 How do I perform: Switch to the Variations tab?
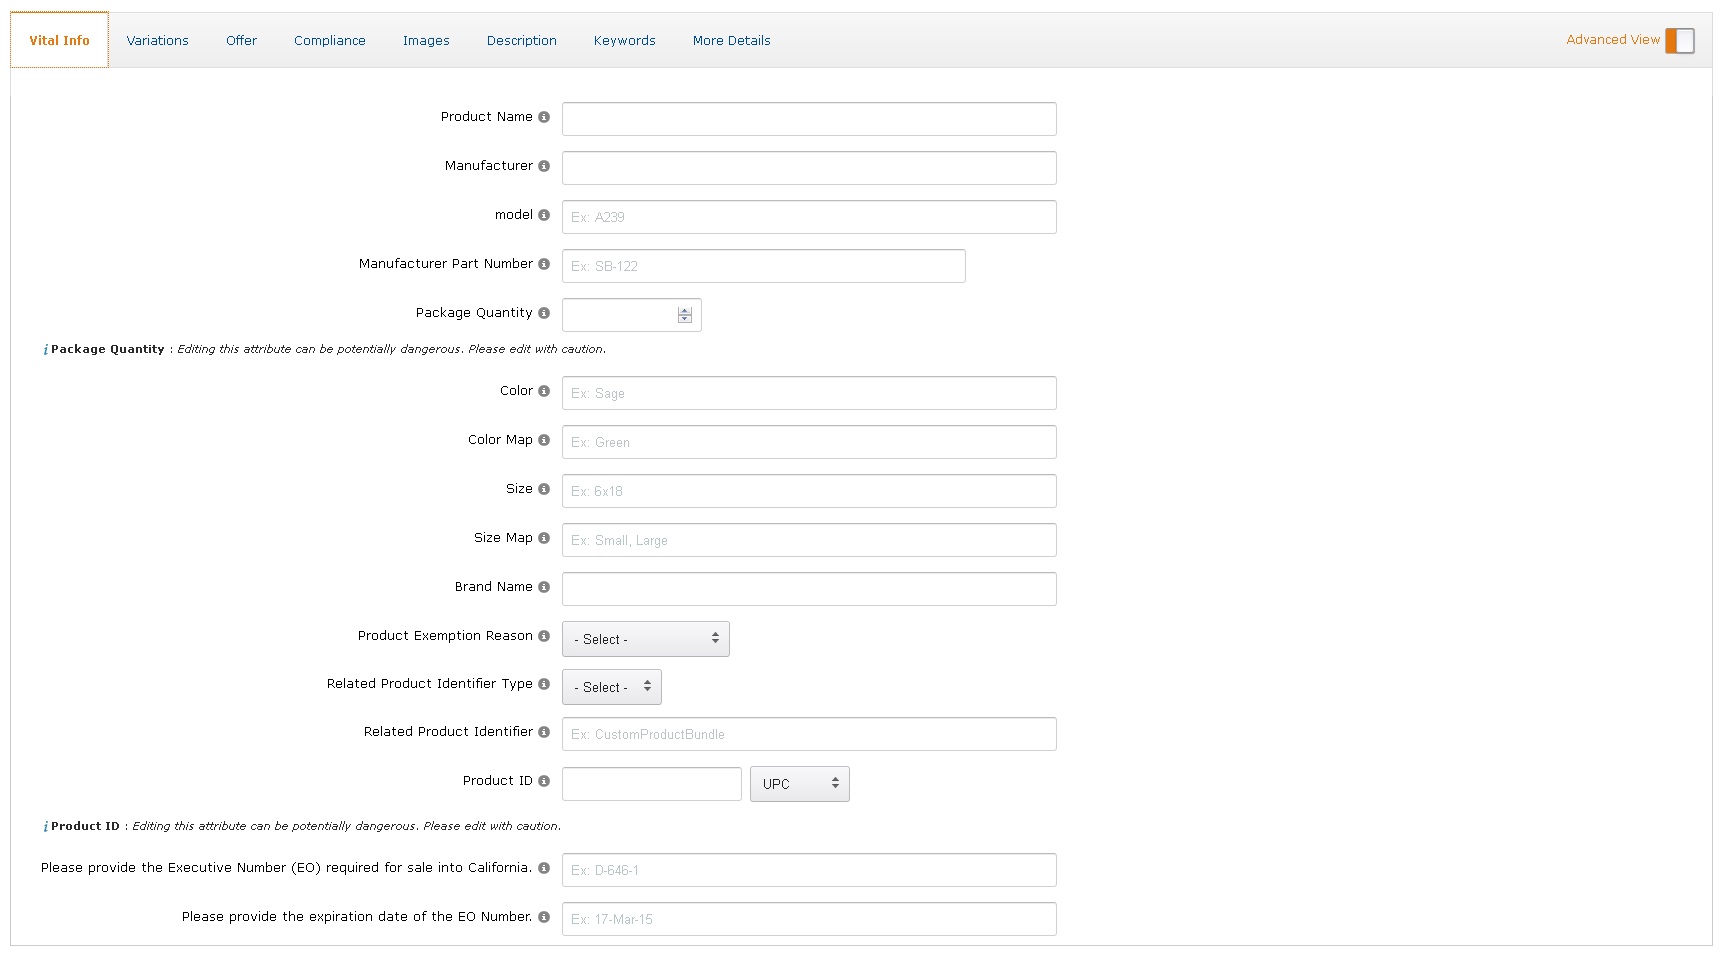pos(157,41)
